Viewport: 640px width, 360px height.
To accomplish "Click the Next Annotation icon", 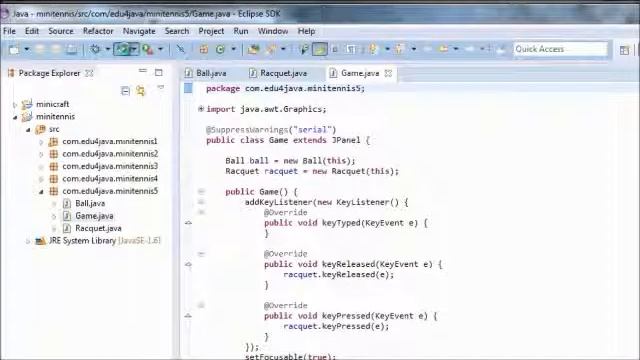I will tap(373, 49).
